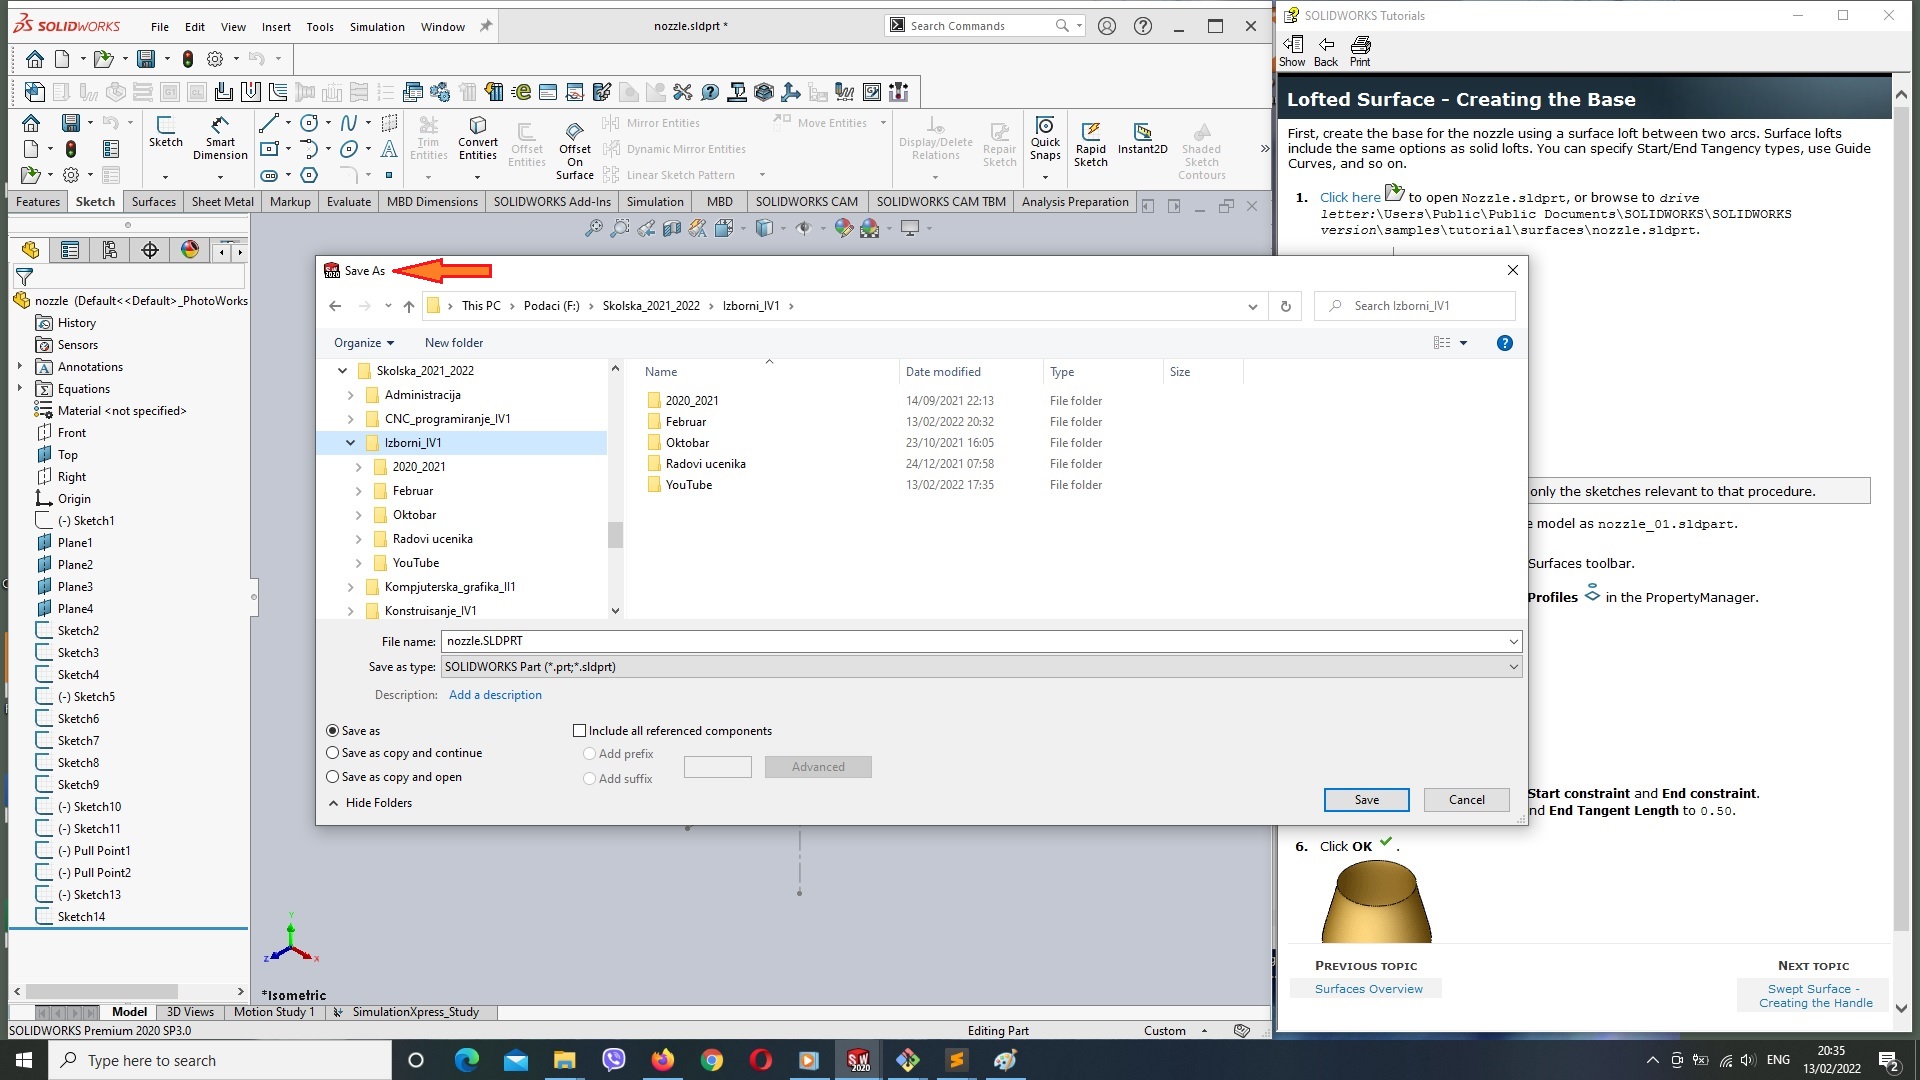Viewport: 1920px width, 1080px height.
Task: Check 'Include all referenced components'
Action: pos(579,731)
